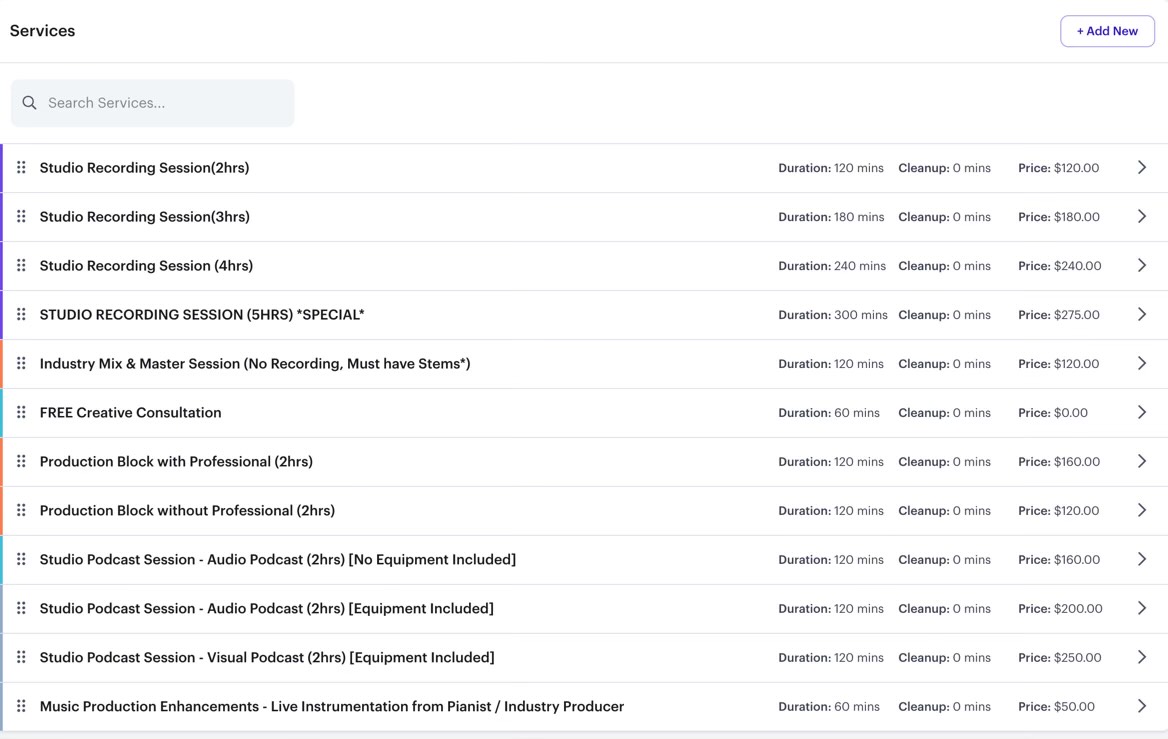The image size is (1168, 739).
Task: Click drag handle for Visual Podcast session
Action: pos(21,658)
